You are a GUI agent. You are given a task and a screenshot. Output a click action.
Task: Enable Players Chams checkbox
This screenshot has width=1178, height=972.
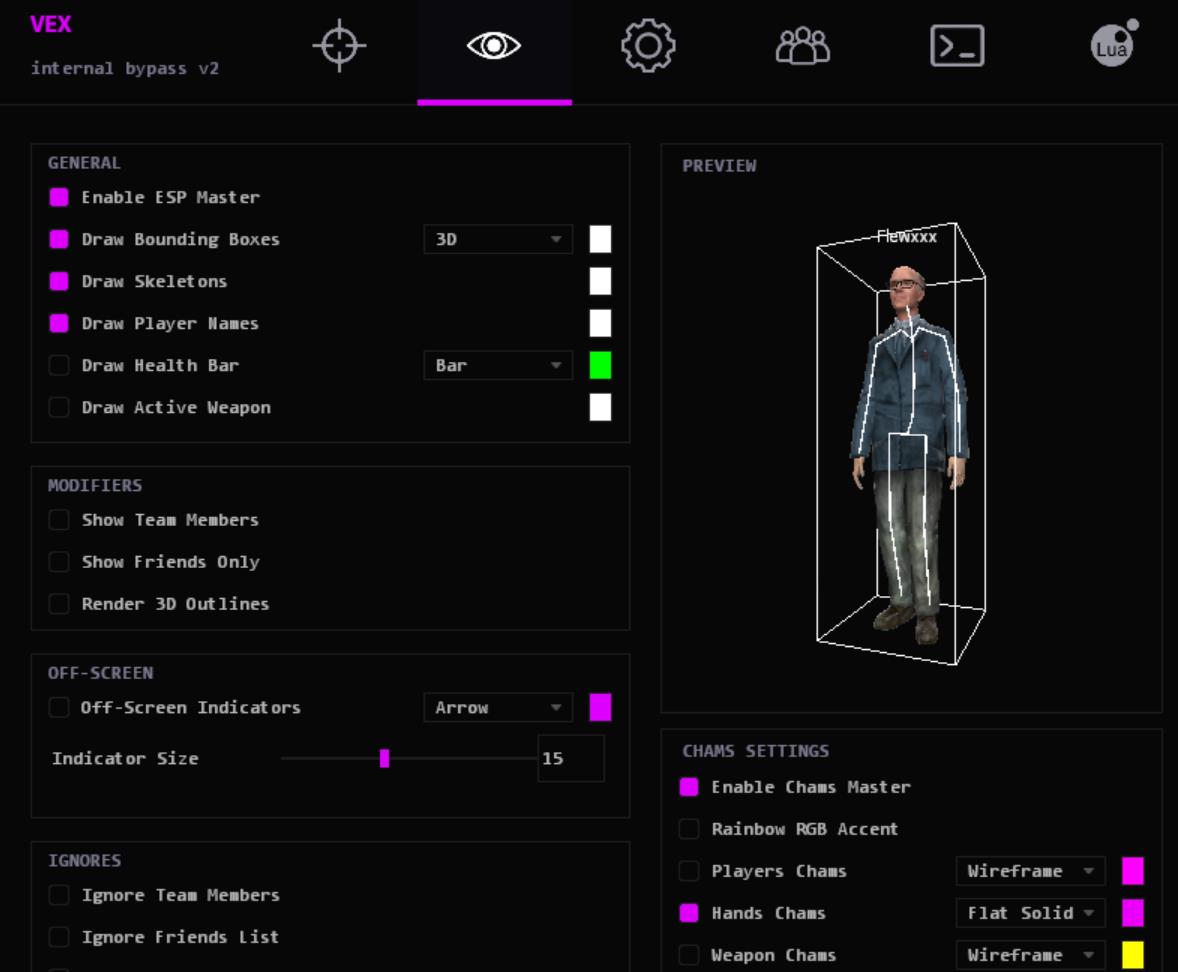click(688, 871)
